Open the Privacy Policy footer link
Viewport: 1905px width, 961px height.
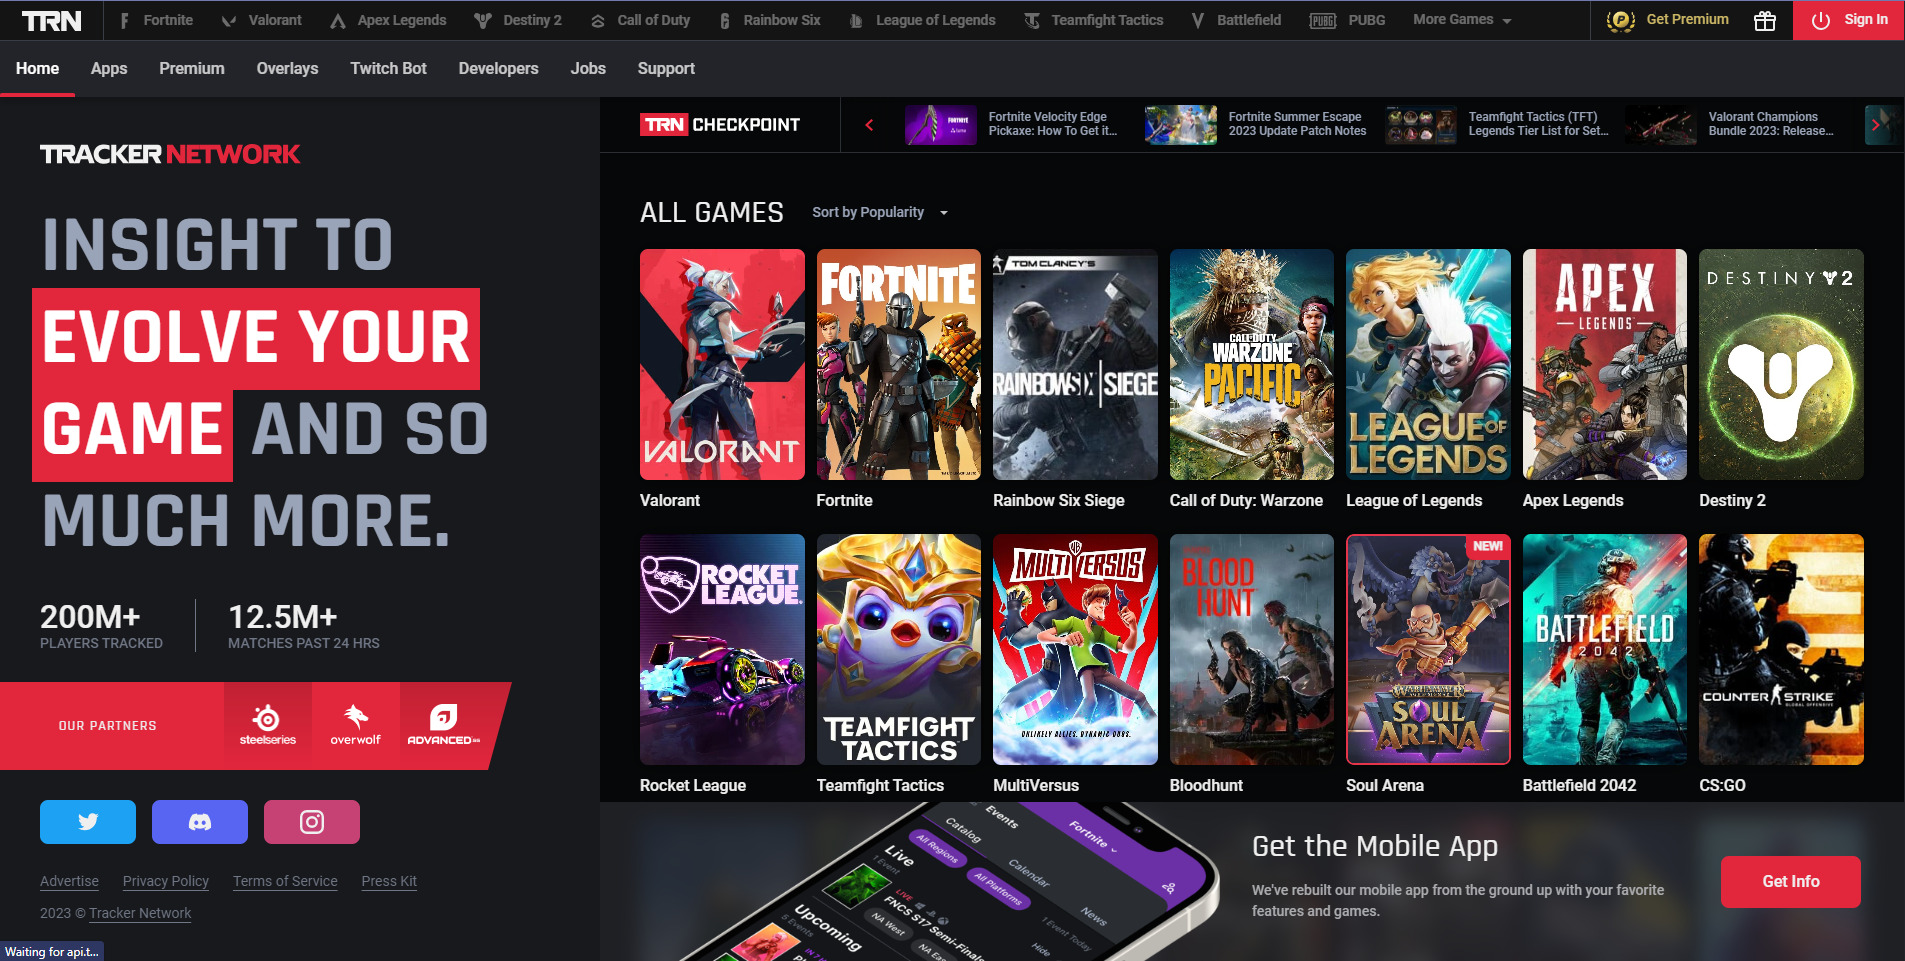click(166, 881)
